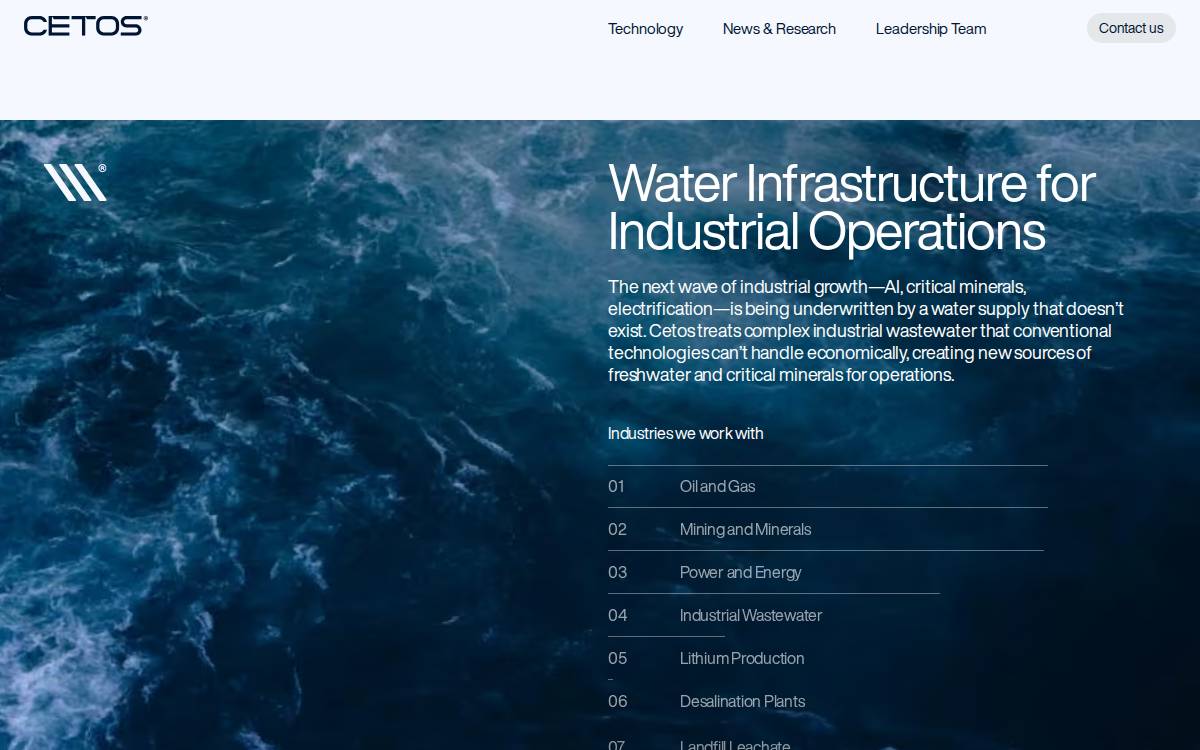Open the Technology menu item
Screen dimensions: 1200x750
point(645,29)
